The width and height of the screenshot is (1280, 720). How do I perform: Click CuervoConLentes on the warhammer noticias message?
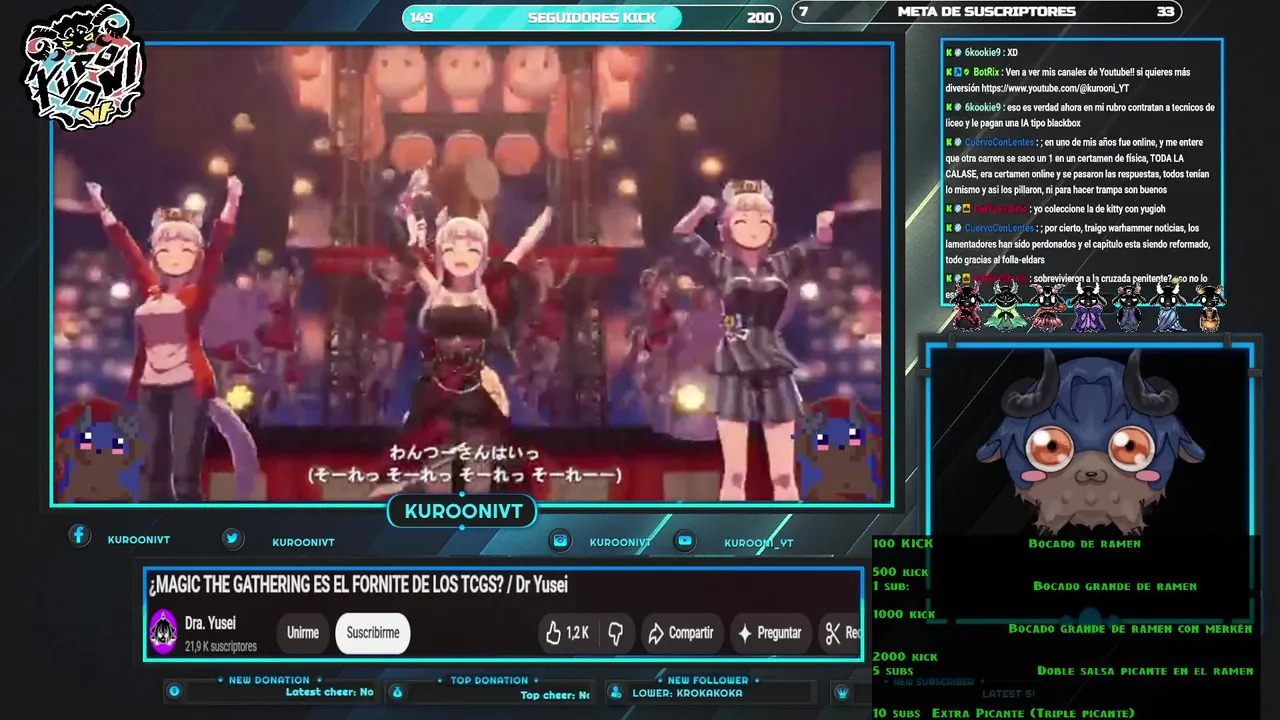[1000, 228]
